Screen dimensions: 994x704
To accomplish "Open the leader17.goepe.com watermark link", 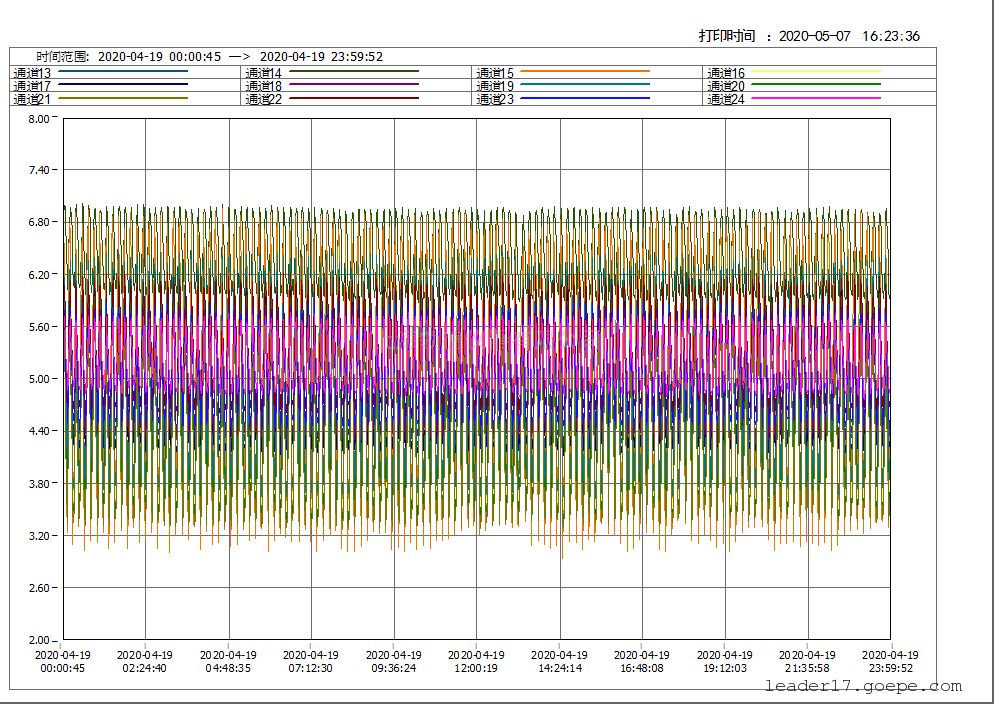I will 862,686.
